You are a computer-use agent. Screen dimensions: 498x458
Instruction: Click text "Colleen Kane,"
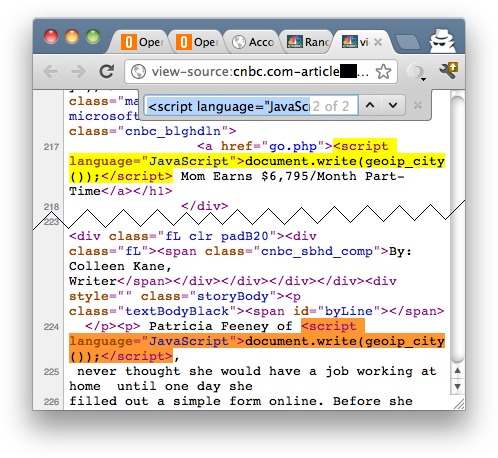pos(120,266)
